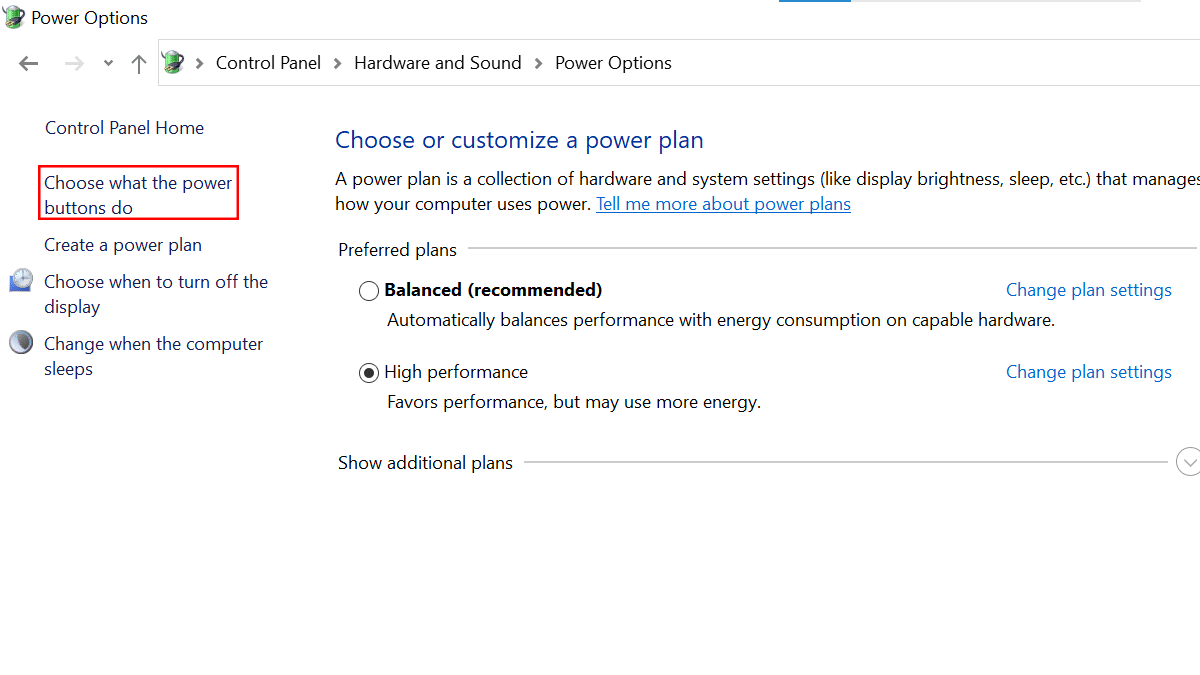Click the Power Options title bar icon
Viewport: 1200px width, 675px height.
[x=15, y=18]
